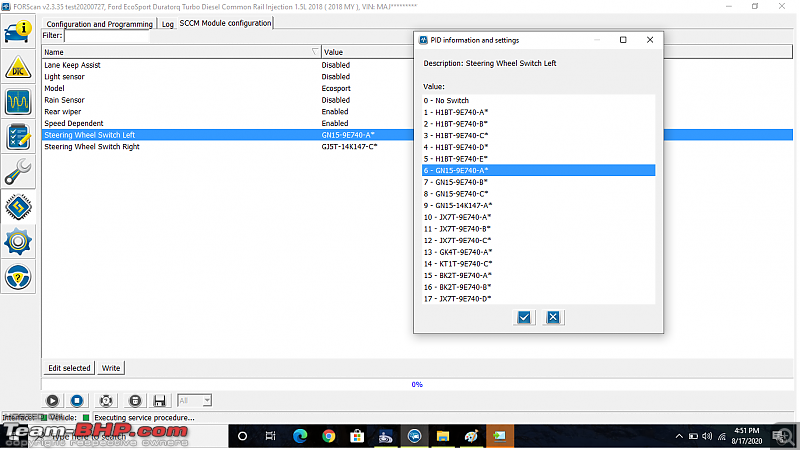This screenshot has height=450, width=800.
Task: Choose value 11 - JX7T-9E740-B*
Action: tap(538, 229)
